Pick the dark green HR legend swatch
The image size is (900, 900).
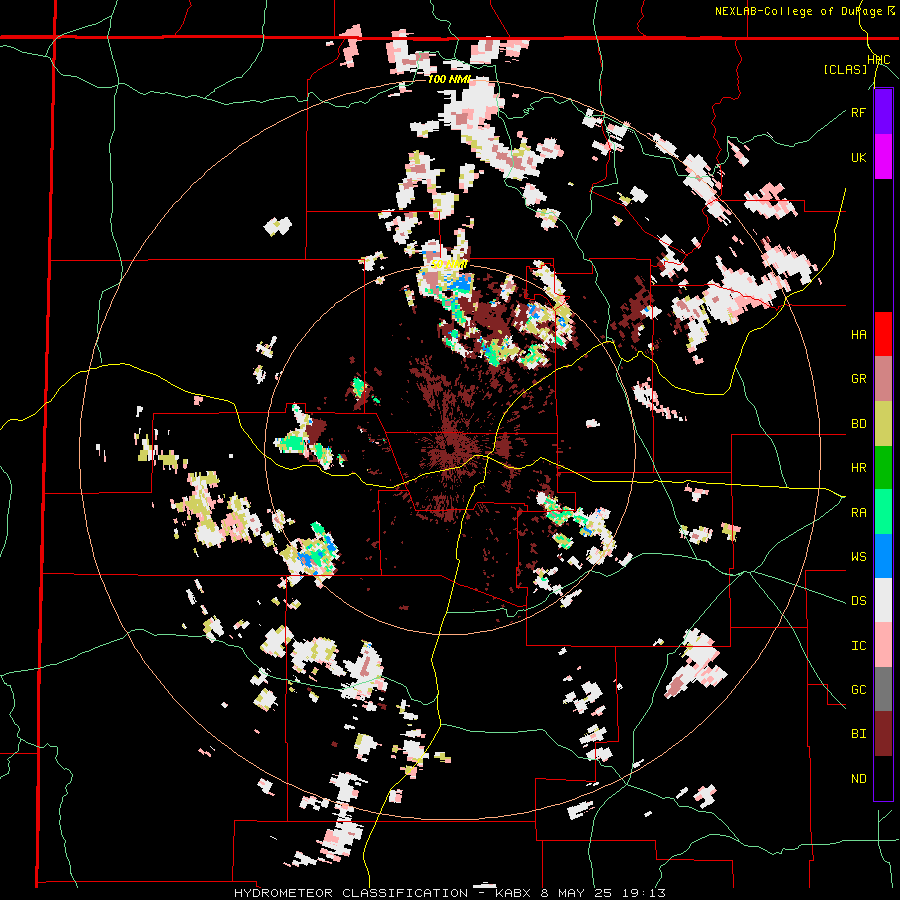click(883, 467)
